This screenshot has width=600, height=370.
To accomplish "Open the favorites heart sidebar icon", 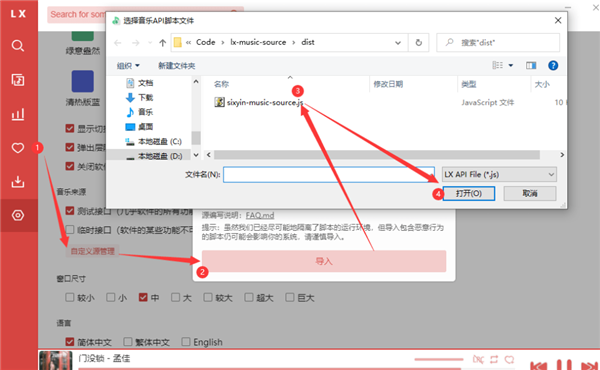I will [18, 148].
